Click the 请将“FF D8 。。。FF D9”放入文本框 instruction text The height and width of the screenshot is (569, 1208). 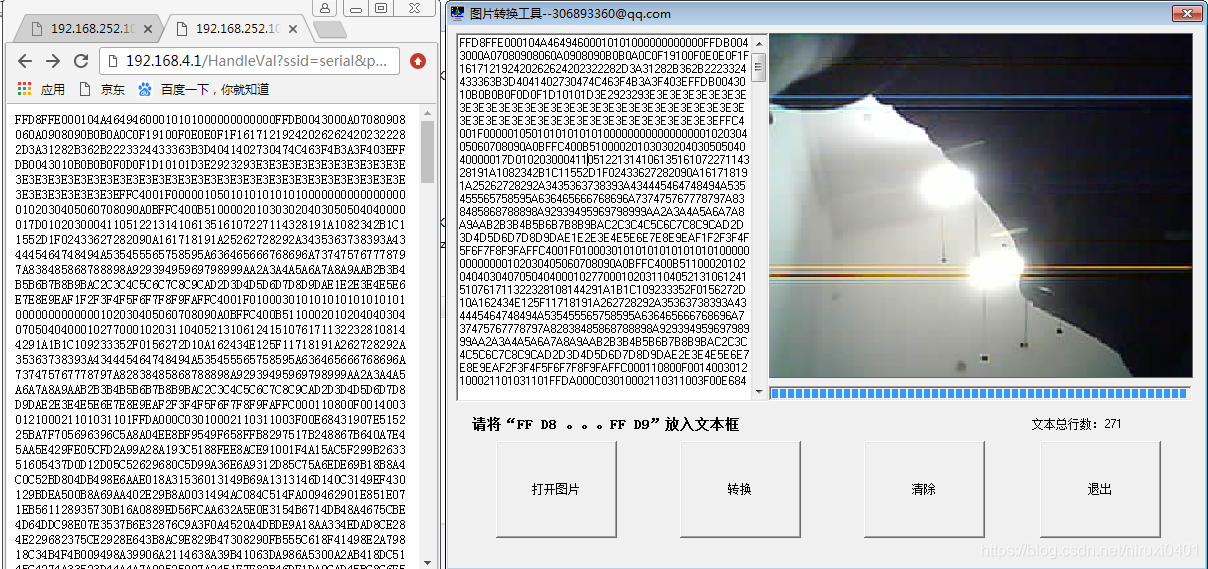(605, 425)
